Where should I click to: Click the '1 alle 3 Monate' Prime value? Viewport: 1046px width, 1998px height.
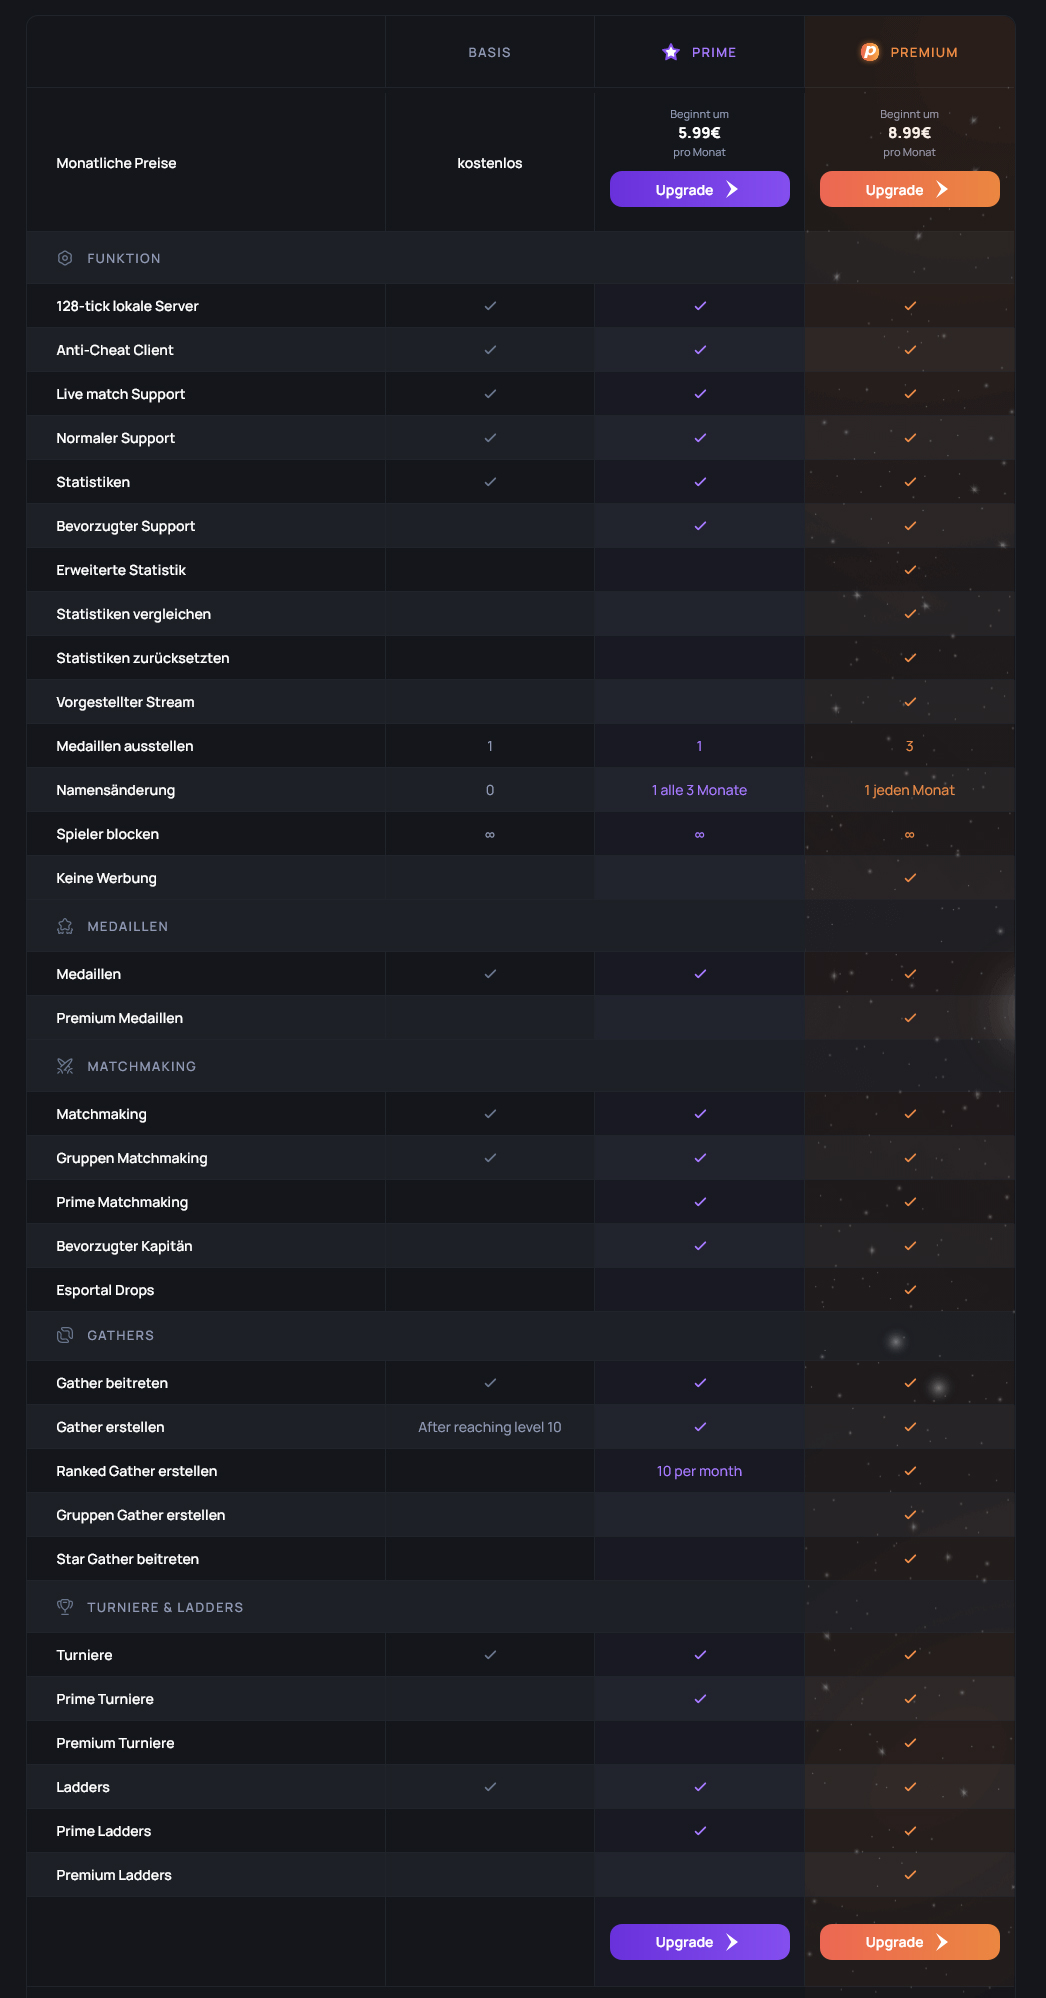[699, 790]
